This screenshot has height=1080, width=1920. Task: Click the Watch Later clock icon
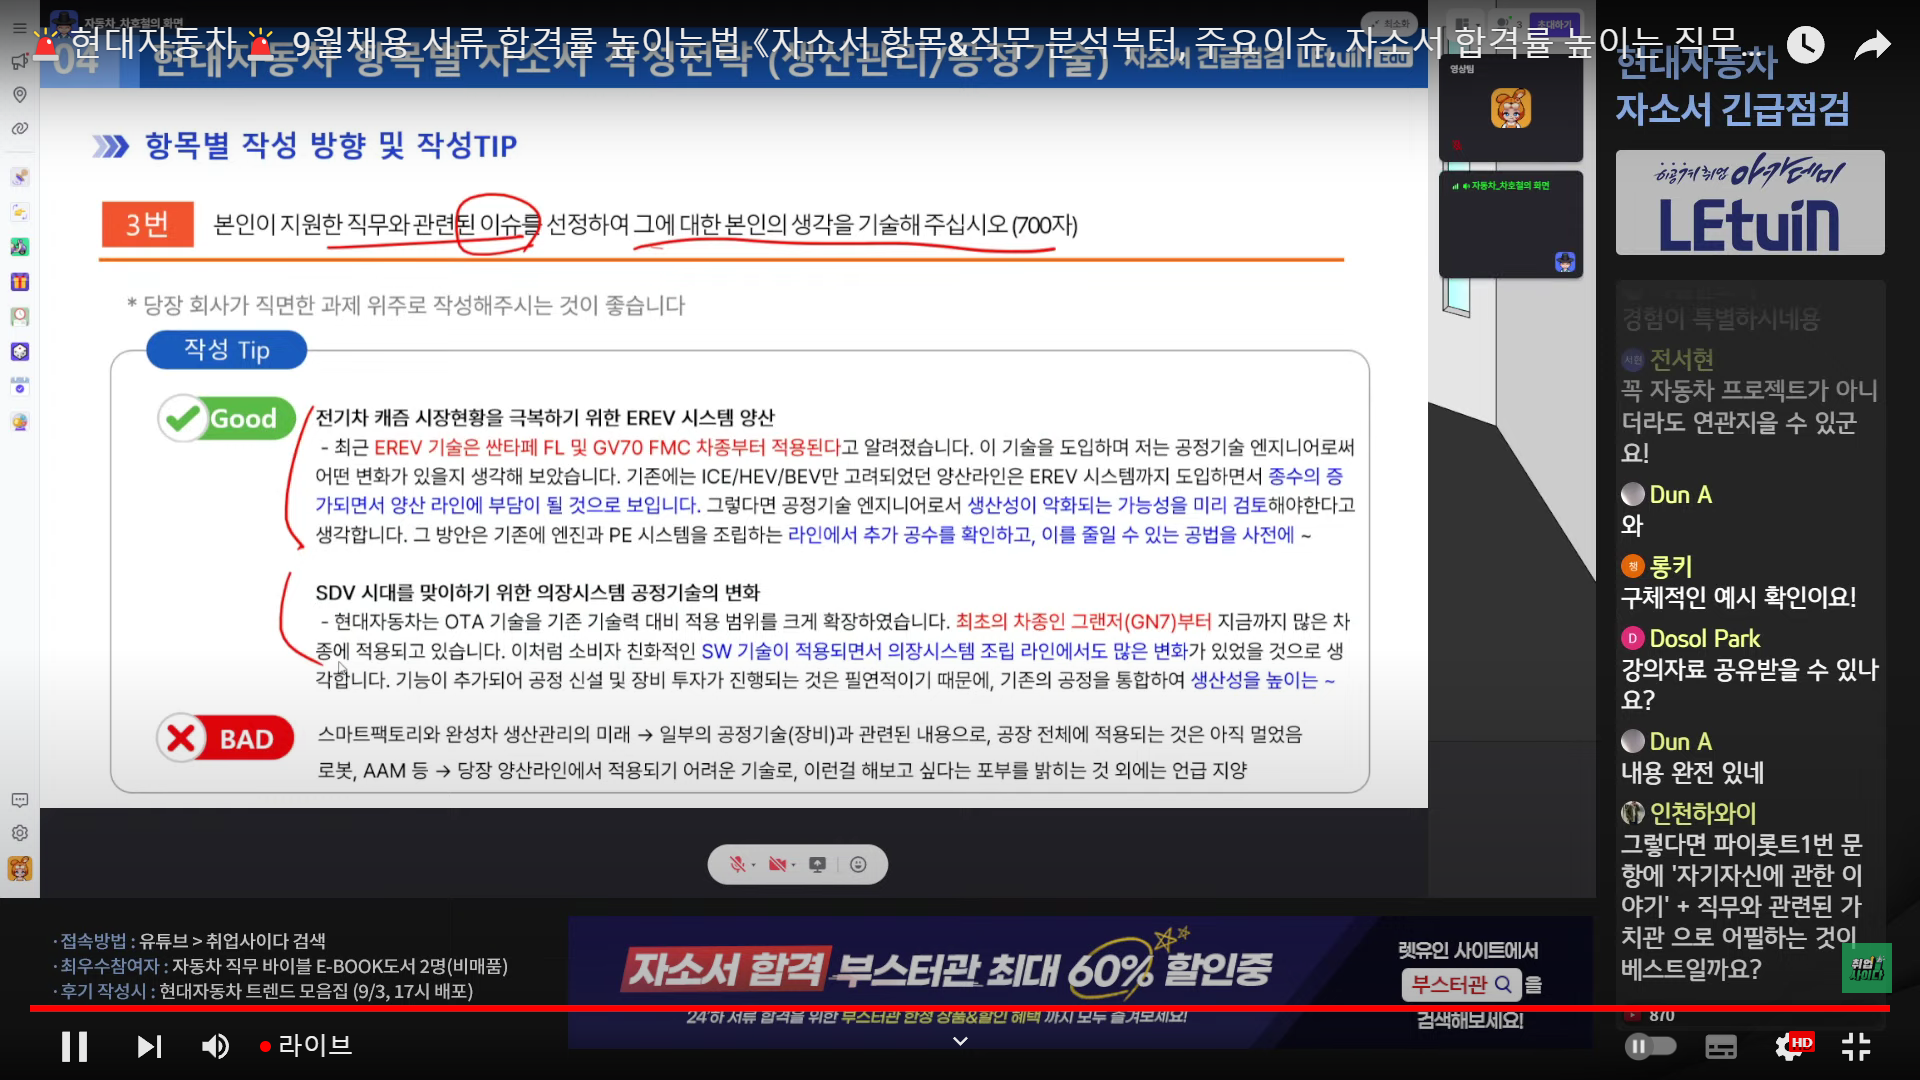click(x=1805, y=45)
